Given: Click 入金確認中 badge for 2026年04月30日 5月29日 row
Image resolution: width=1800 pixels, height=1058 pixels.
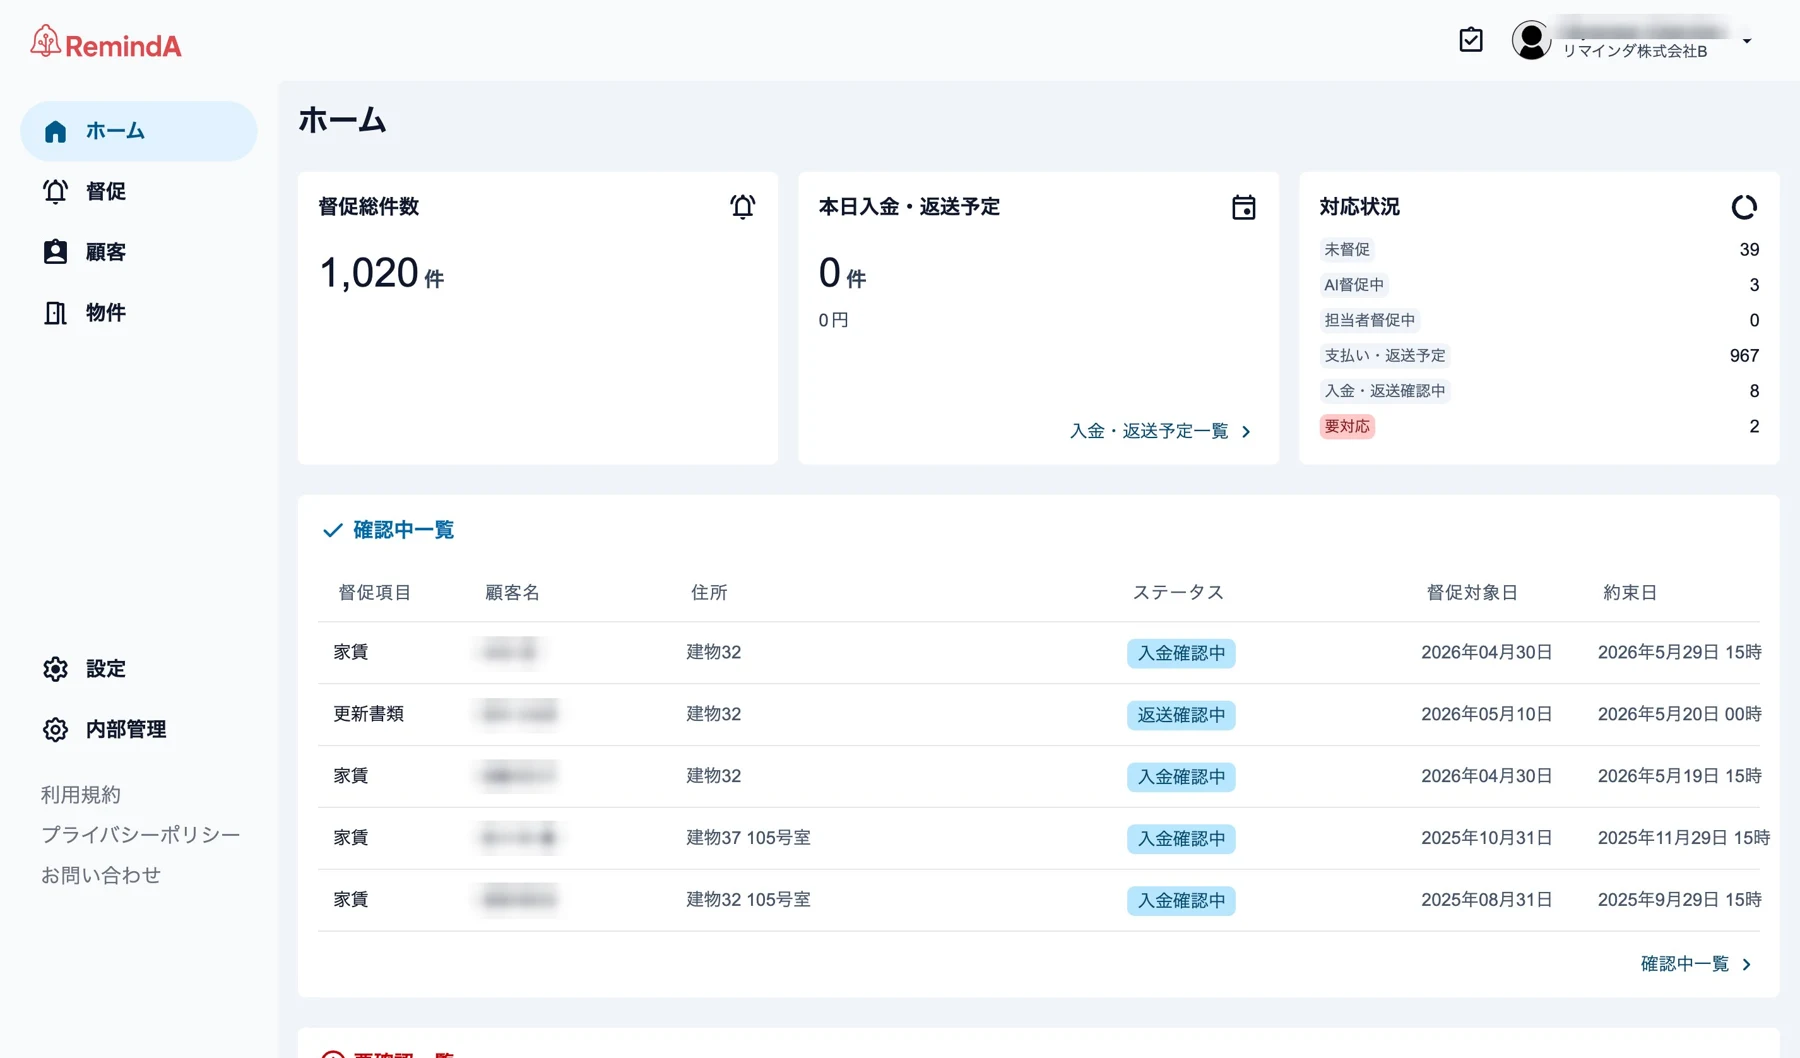Looking at the screenshot, I should (1180, 653).
